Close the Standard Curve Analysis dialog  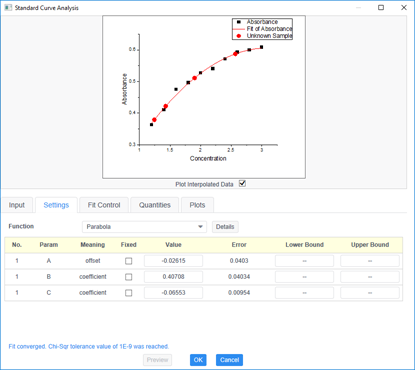tap(404, 7)
